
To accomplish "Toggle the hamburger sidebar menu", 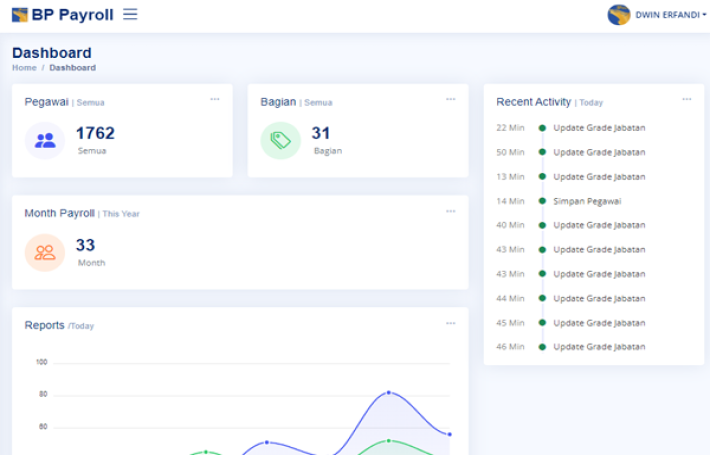I will coord(130,15).
